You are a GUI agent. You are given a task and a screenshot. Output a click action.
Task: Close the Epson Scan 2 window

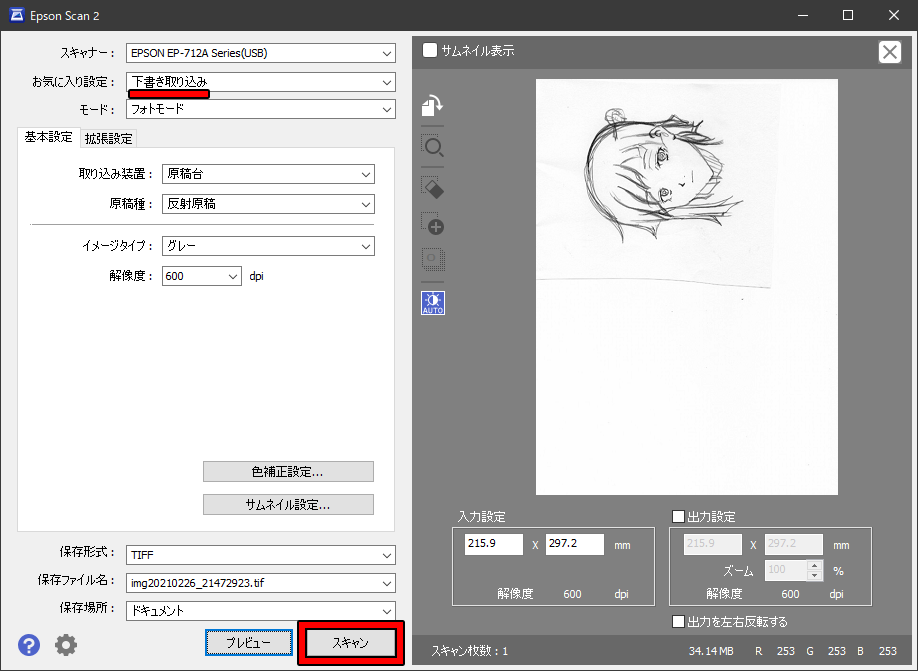pyautogui.click(x=893, y=15)
